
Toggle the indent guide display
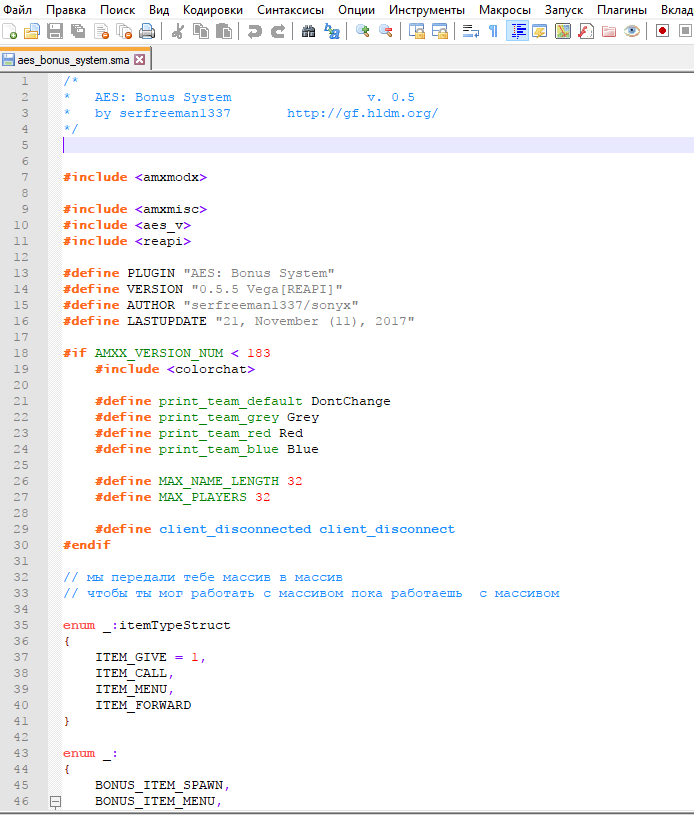click(517, 32)
